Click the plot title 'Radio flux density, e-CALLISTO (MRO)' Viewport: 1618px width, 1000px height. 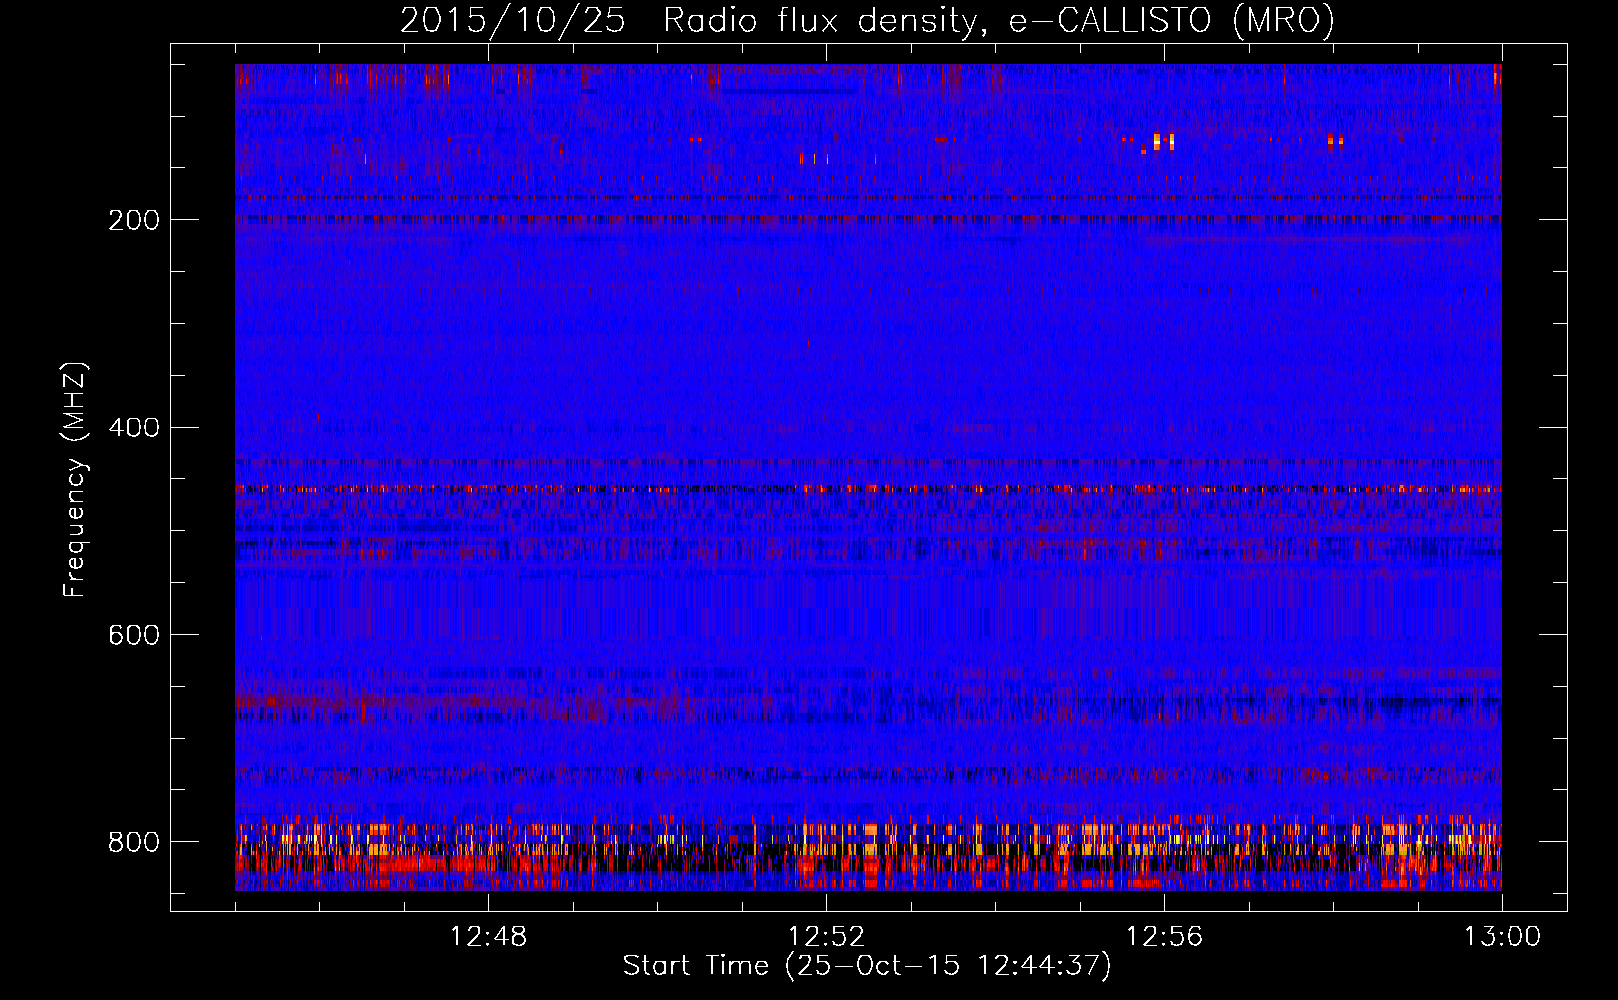click(x=999, y=20)
